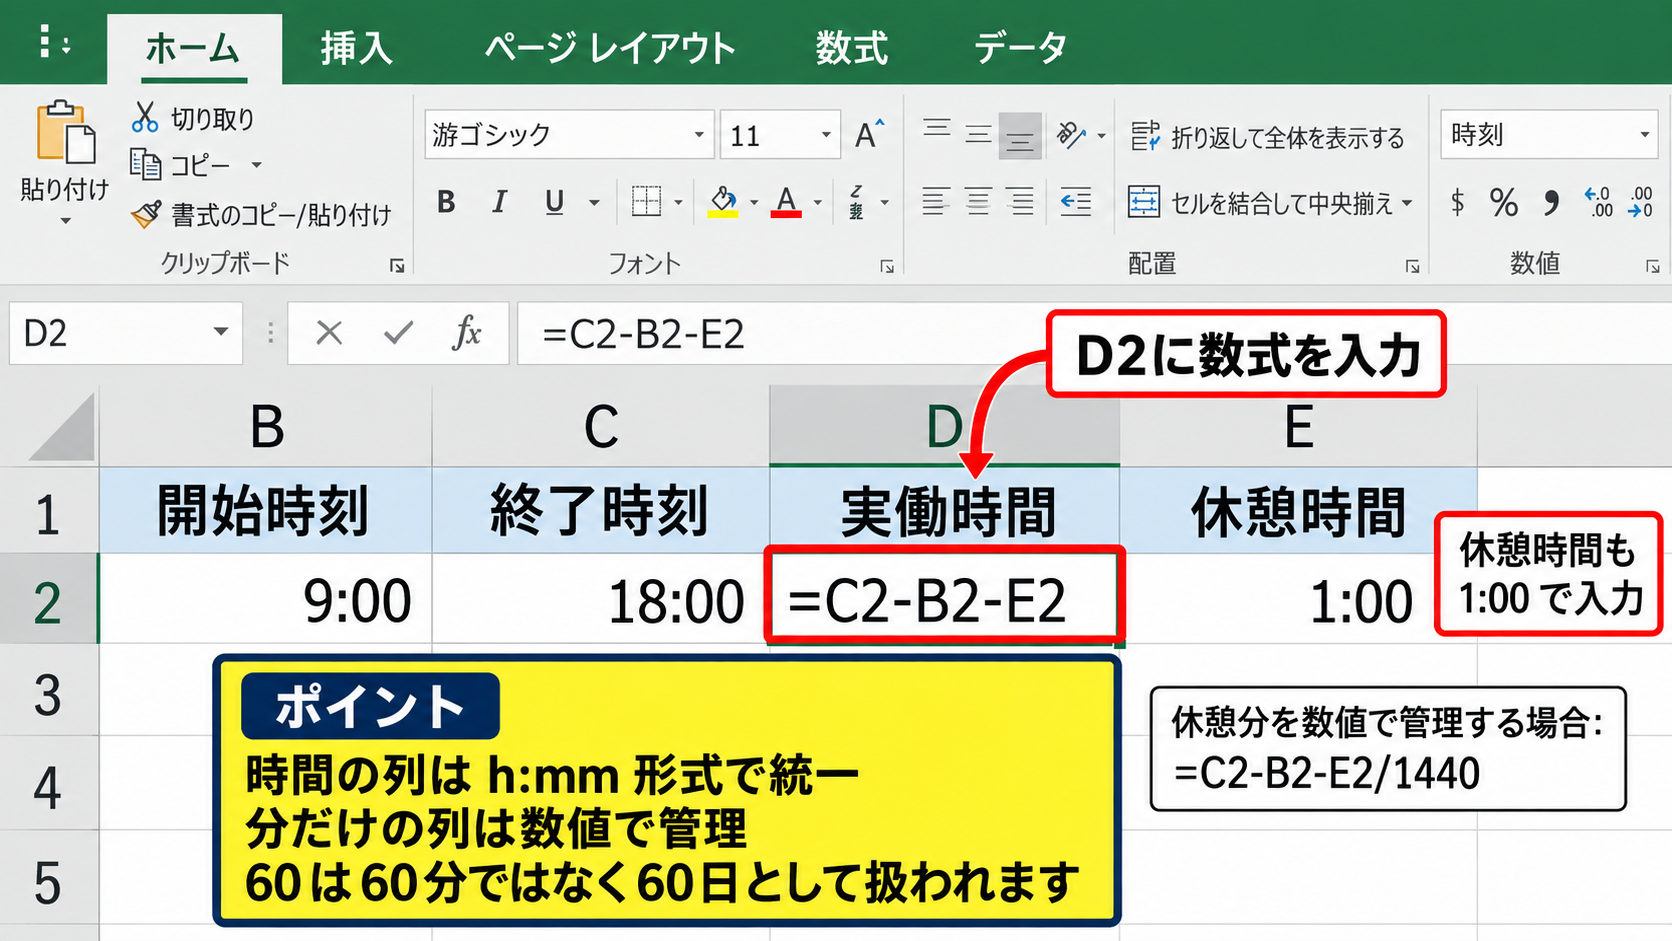
Task: Click the Borders icon
Action: tap(647, 202)
